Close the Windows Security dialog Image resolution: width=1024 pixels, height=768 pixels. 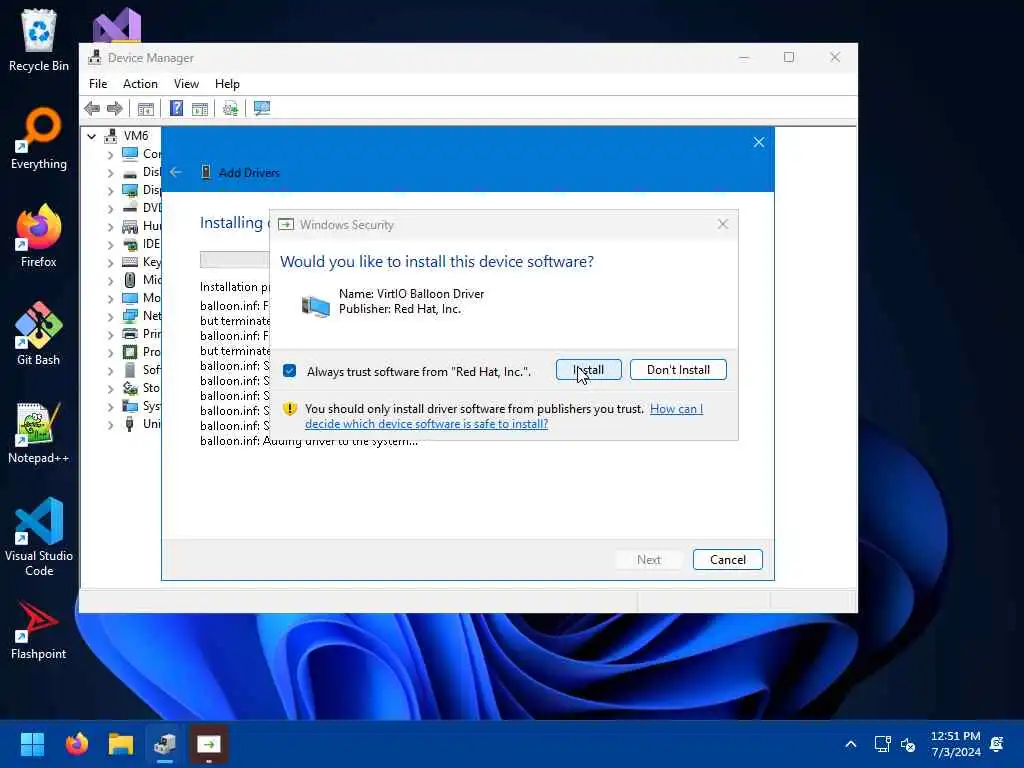pos(722,224)
